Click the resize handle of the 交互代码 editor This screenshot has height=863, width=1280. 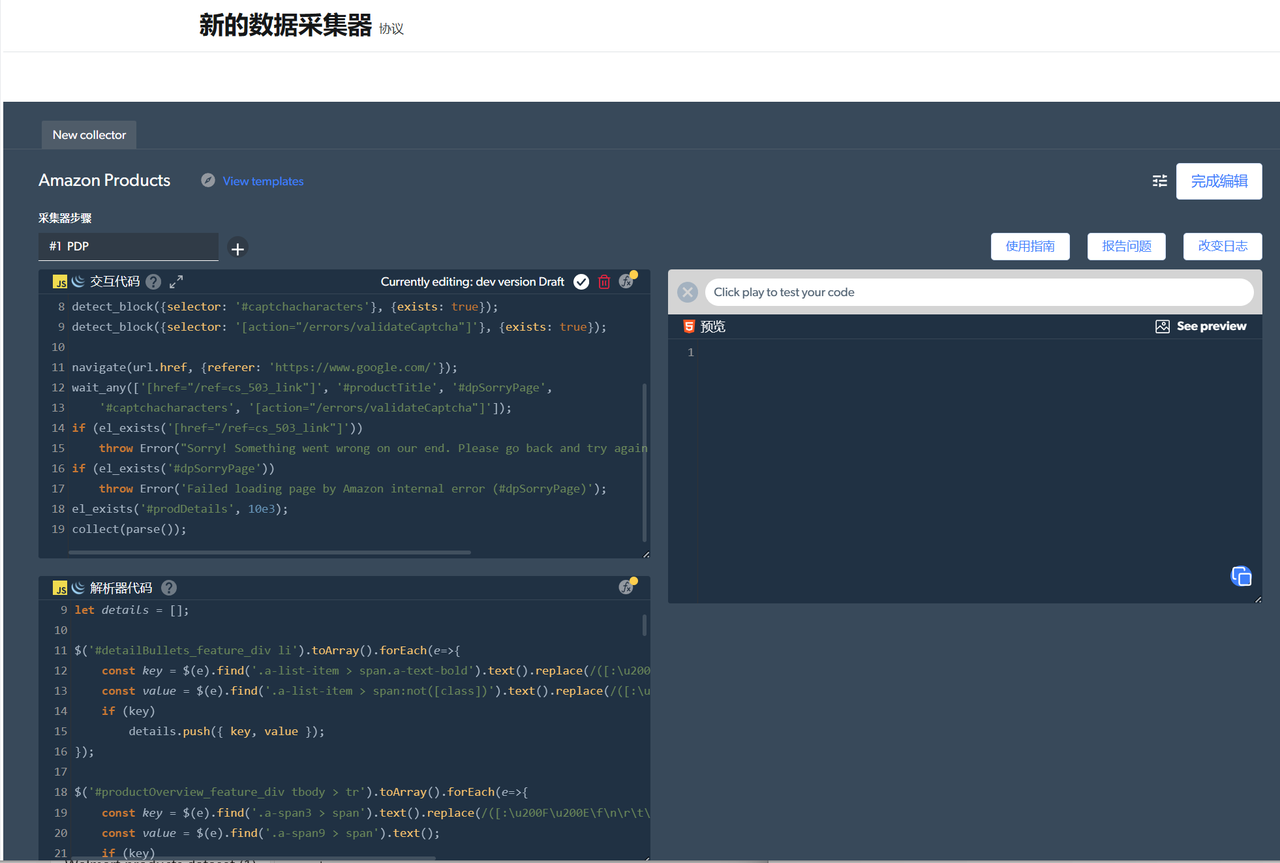pos(645,554)
